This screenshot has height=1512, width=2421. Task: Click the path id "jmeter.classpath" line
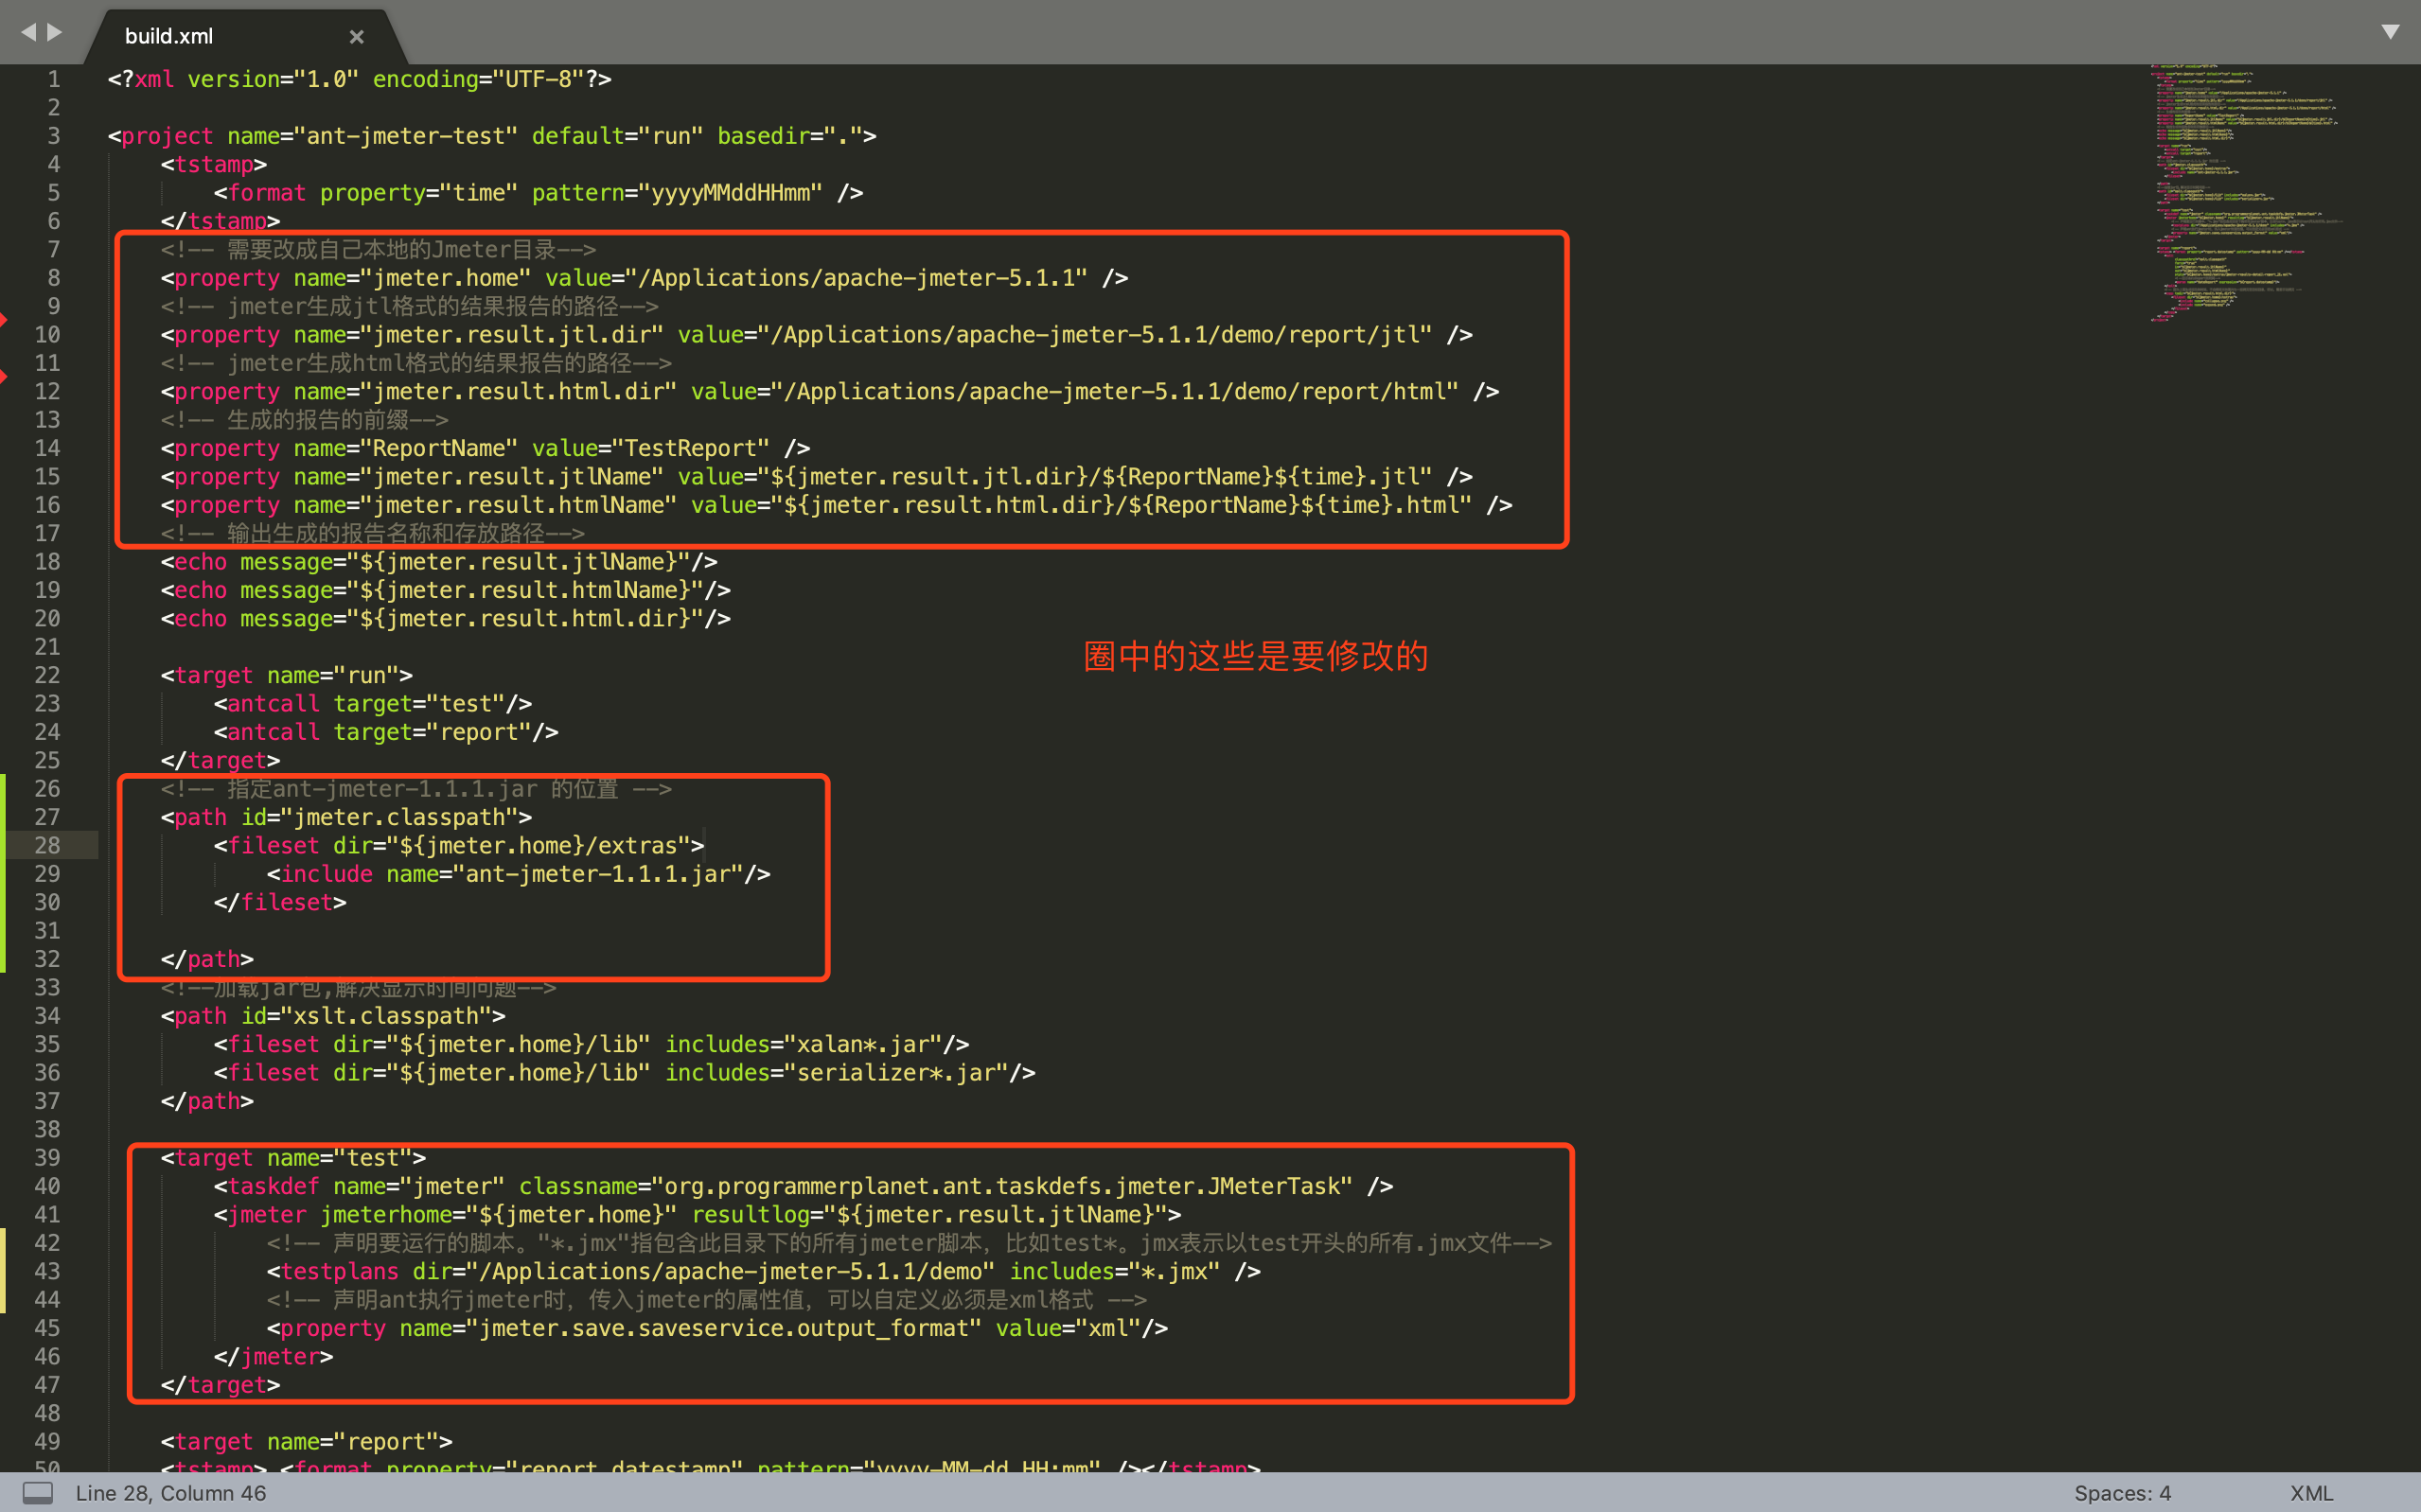click(x=346, y=818)
